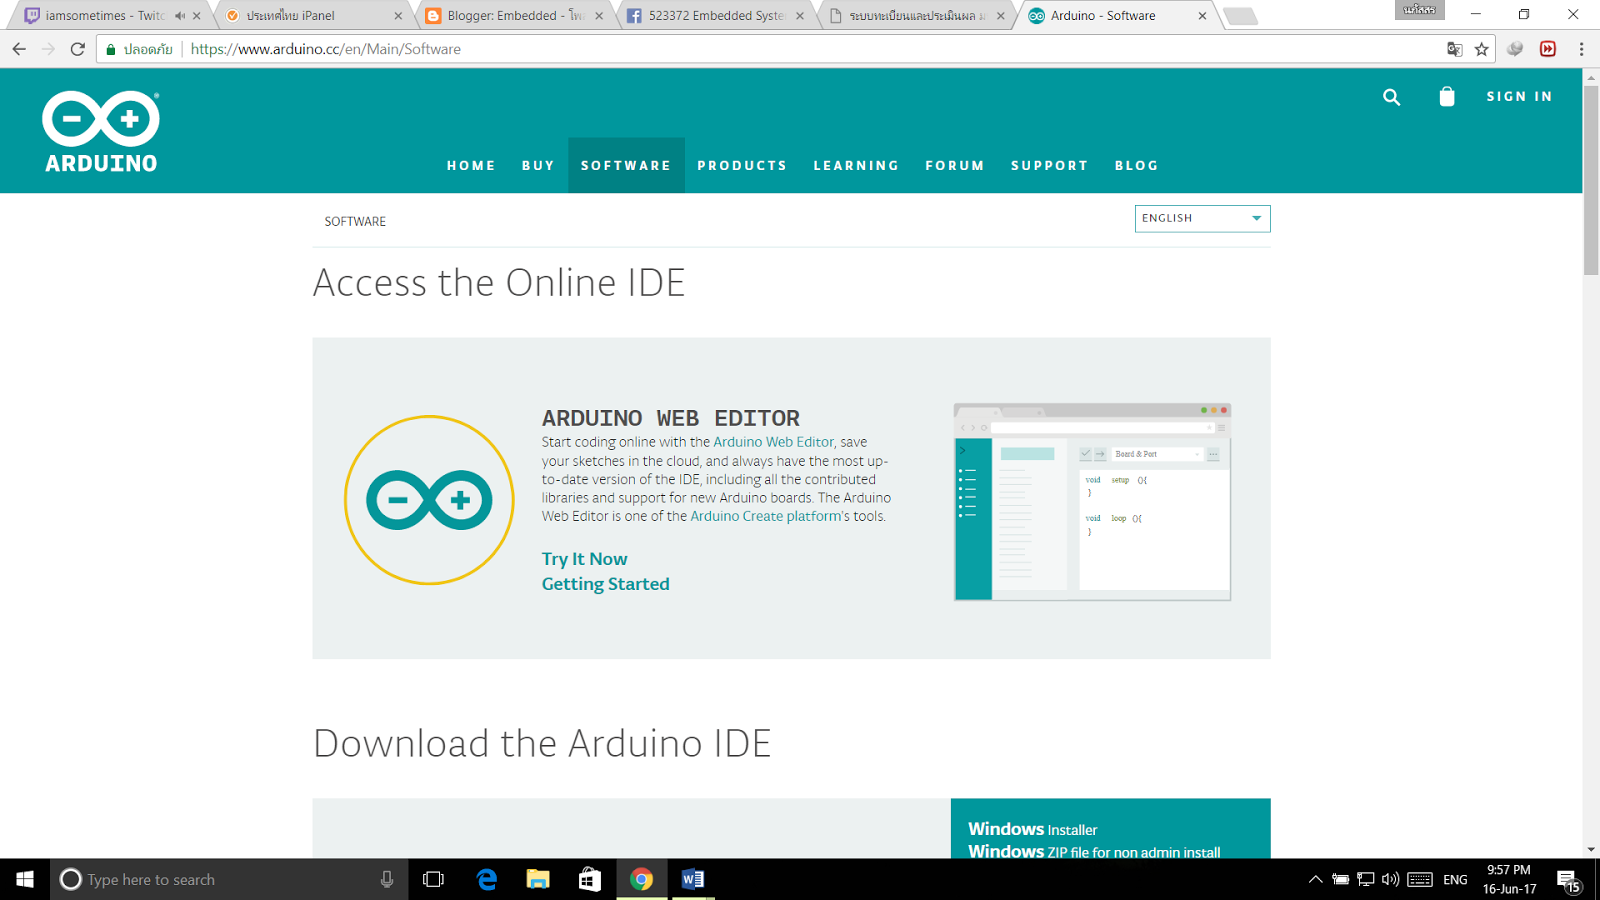Click the network icon in system tray

(1365, 879)
